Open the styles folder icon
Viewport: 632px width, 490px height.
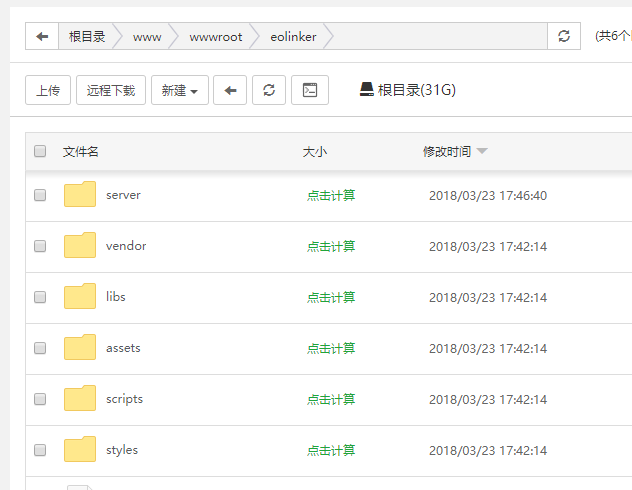pyautogui.click(x=80, y=449)
